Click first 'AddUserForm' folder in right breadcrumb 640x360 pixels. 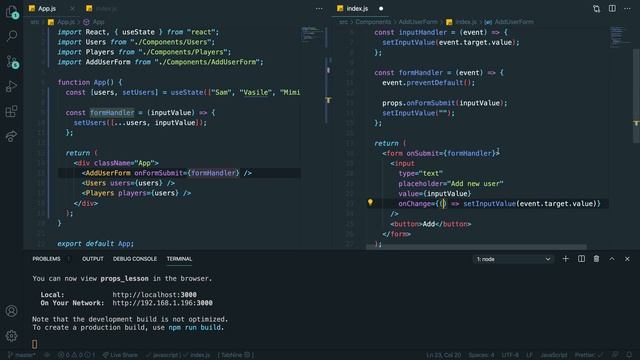coord(418,22)
